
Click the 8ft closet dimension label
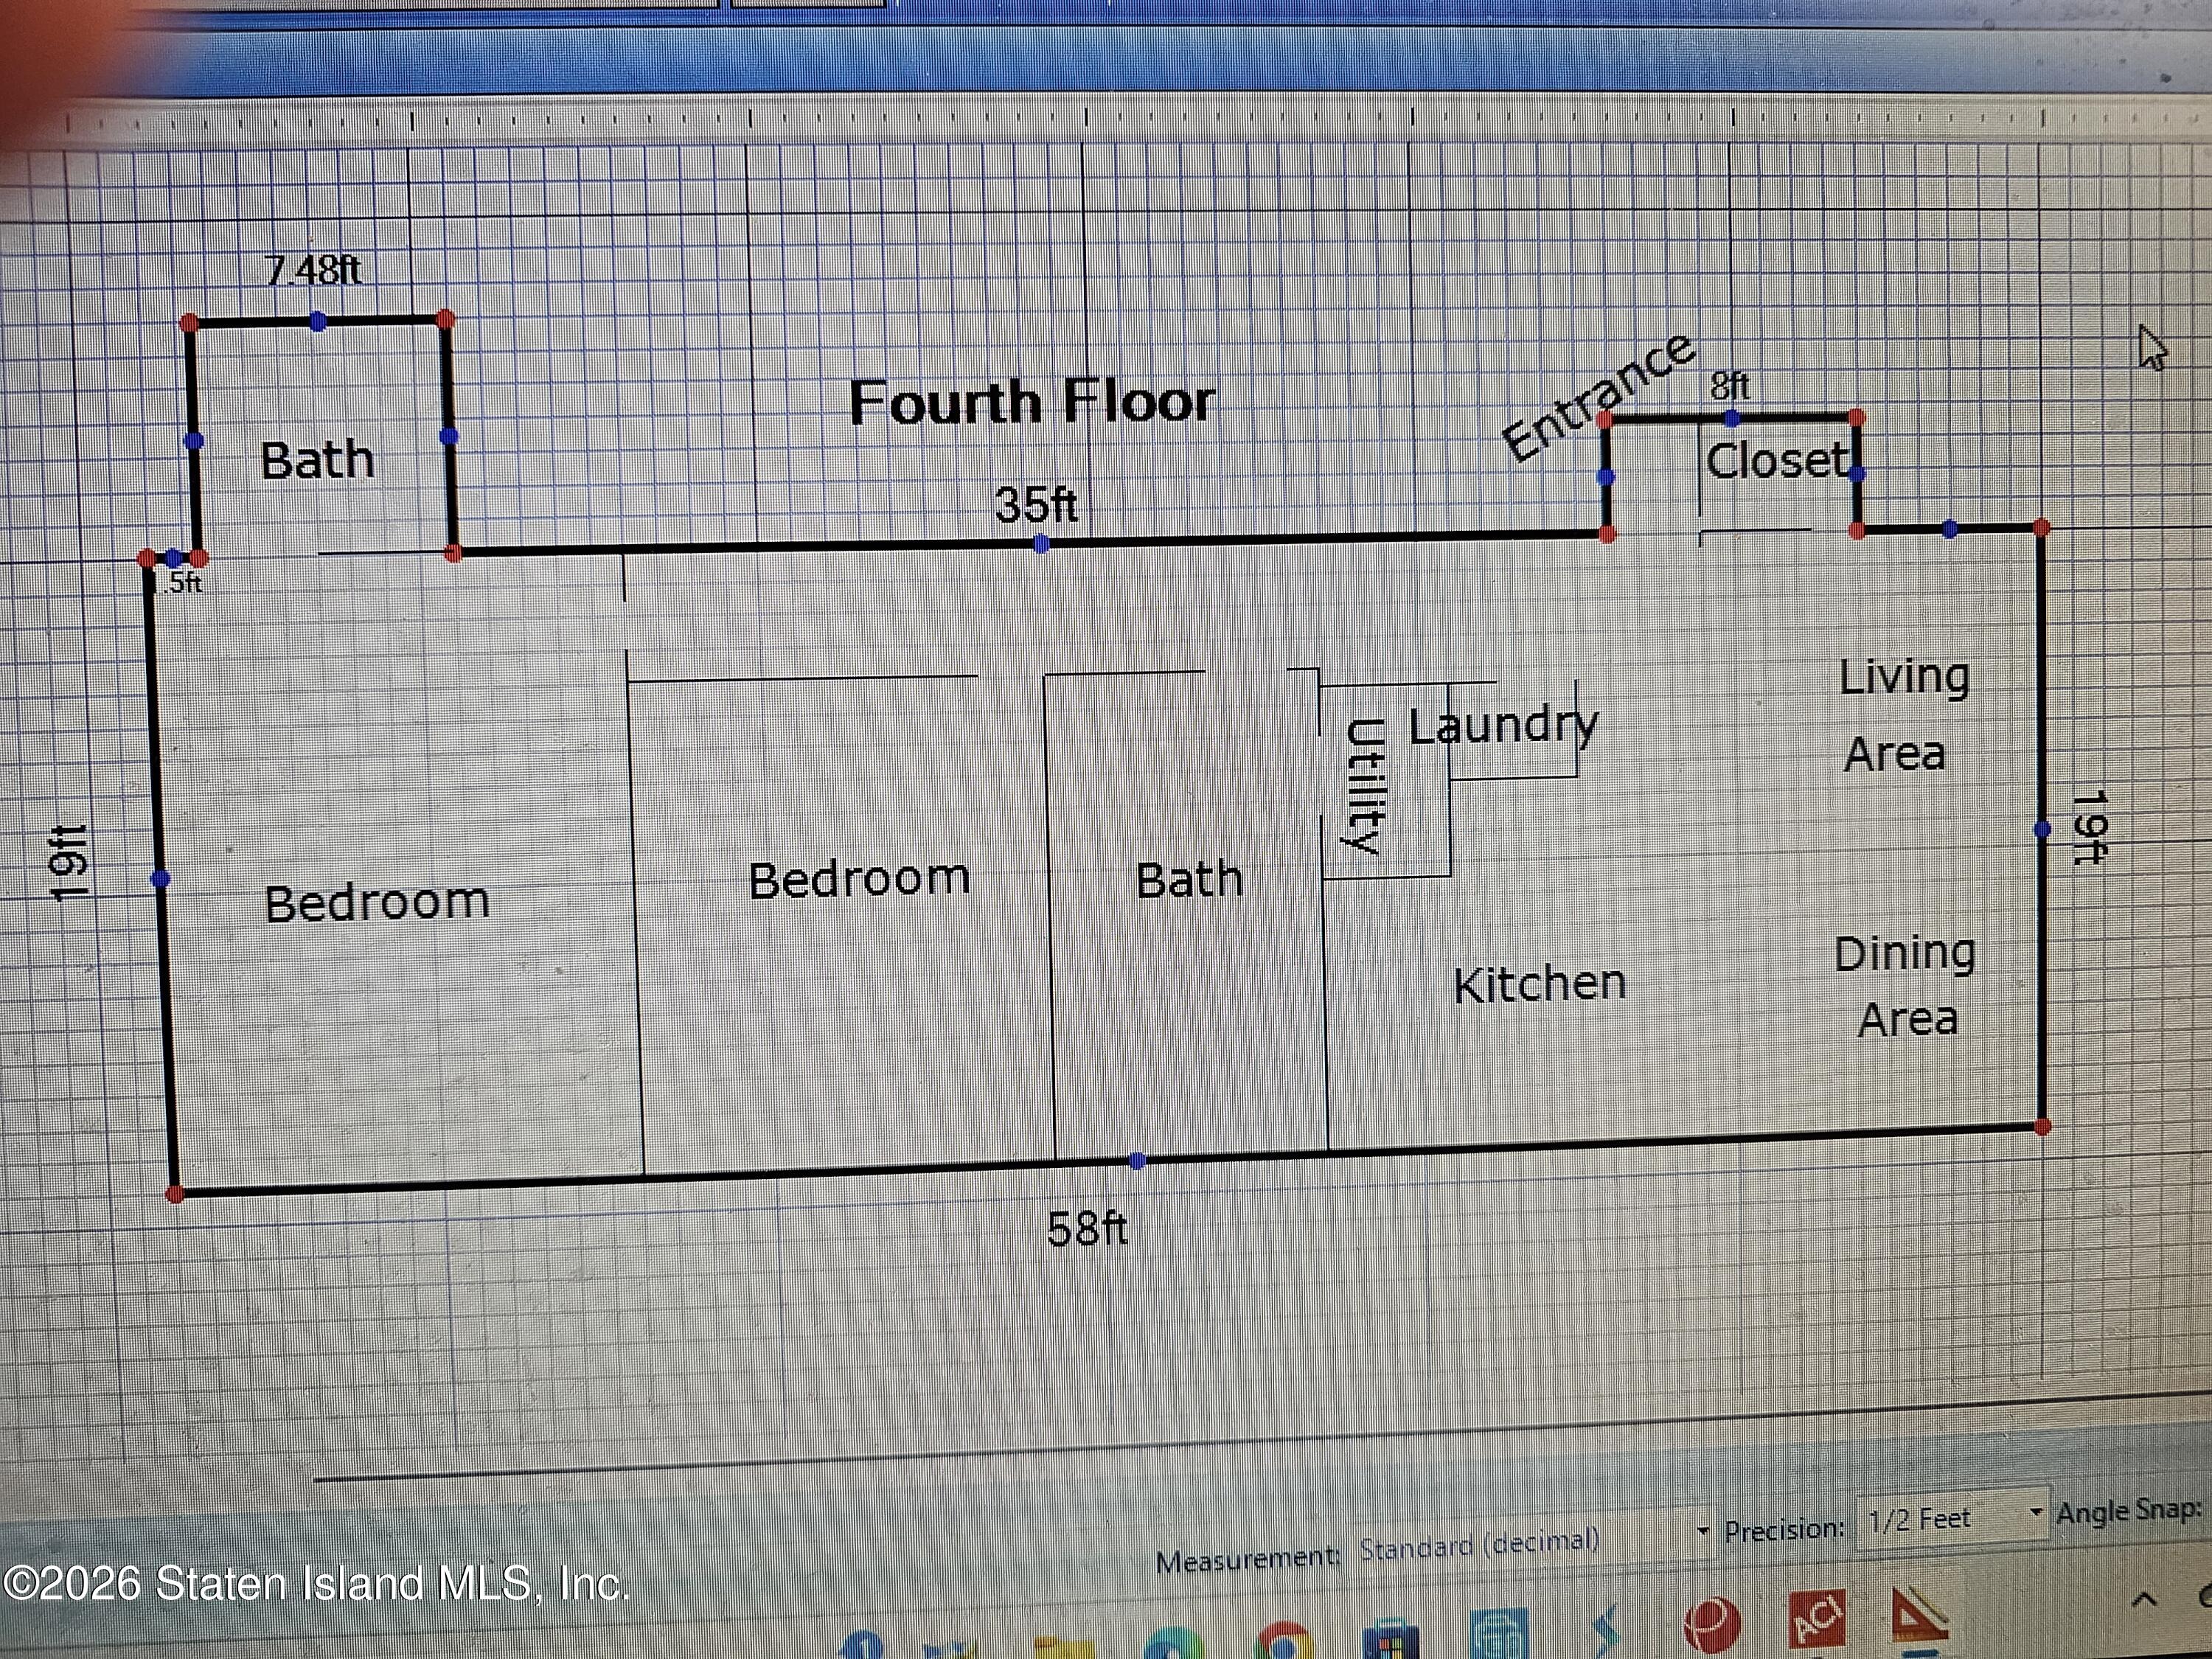[x=1730, y=385]
